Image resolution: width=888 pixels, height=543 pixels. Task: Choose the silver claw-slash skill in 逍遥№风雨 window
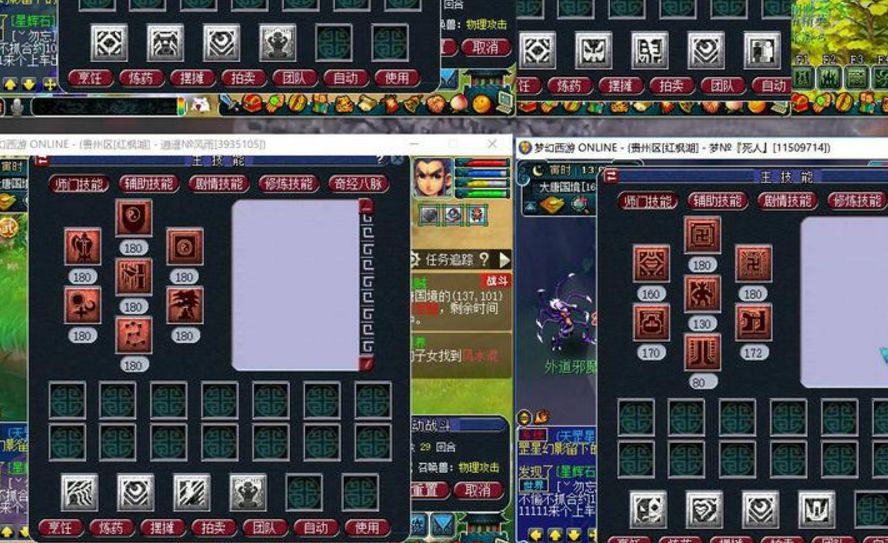pos(191,493)
